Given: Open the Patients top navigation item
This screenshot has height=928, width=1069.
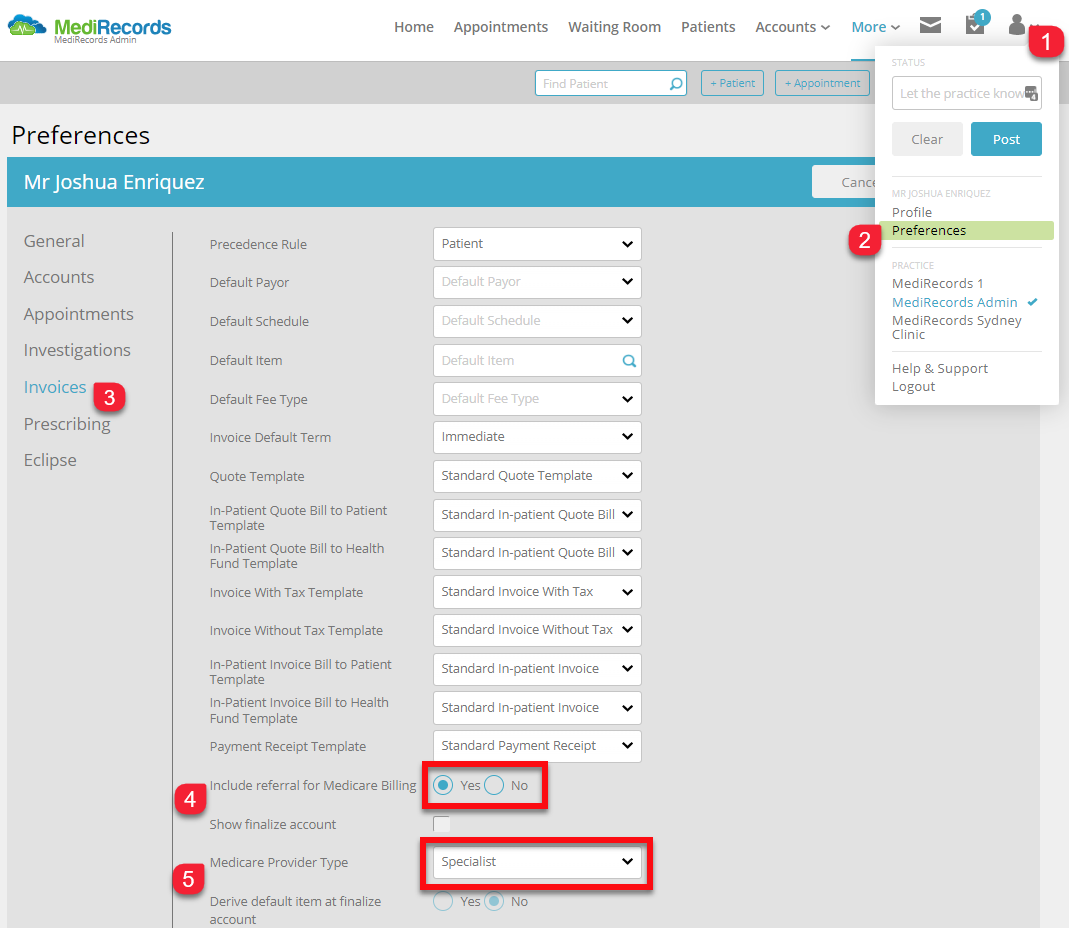Looking at the screenshot, I should (x=708, y=27).
